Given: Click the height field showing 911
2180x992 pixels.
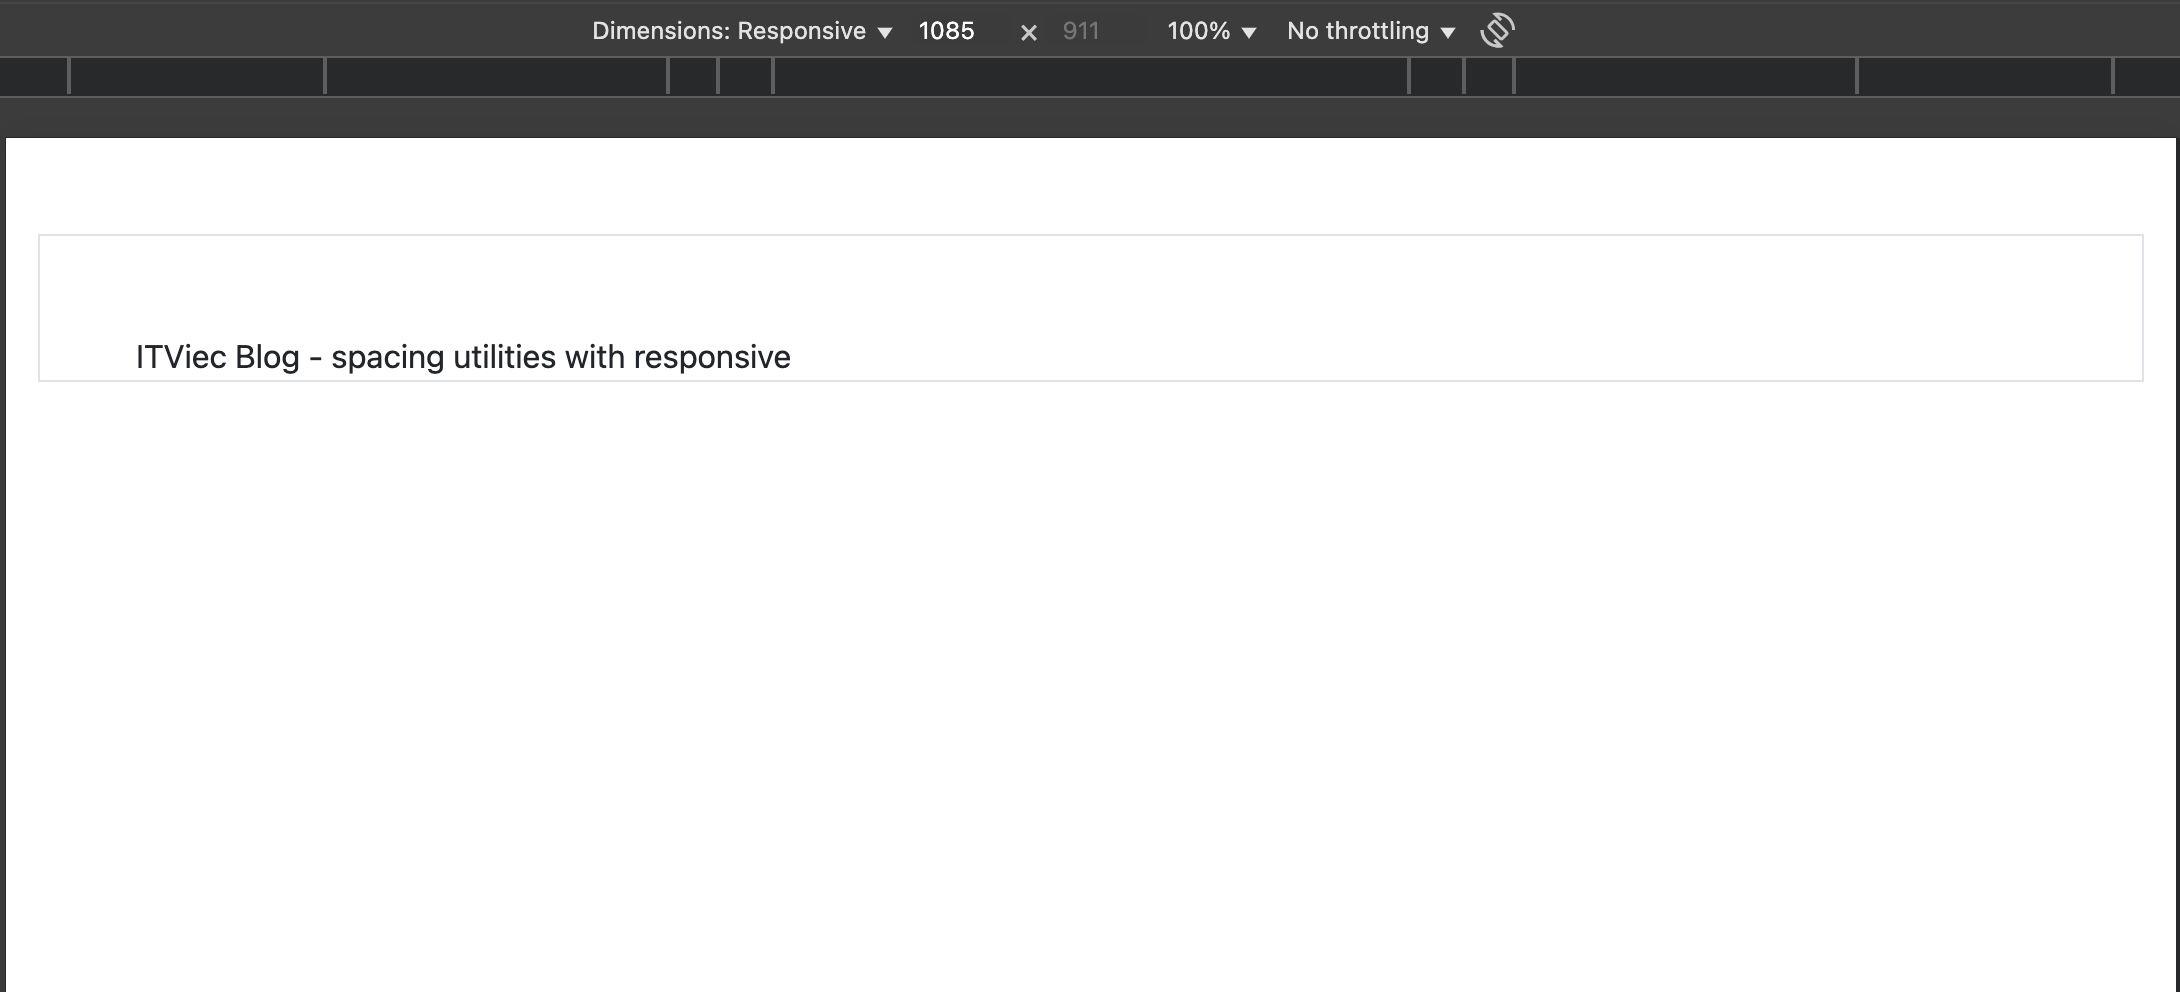Looking at the screenshot, I should click(x=1081, y=31).
